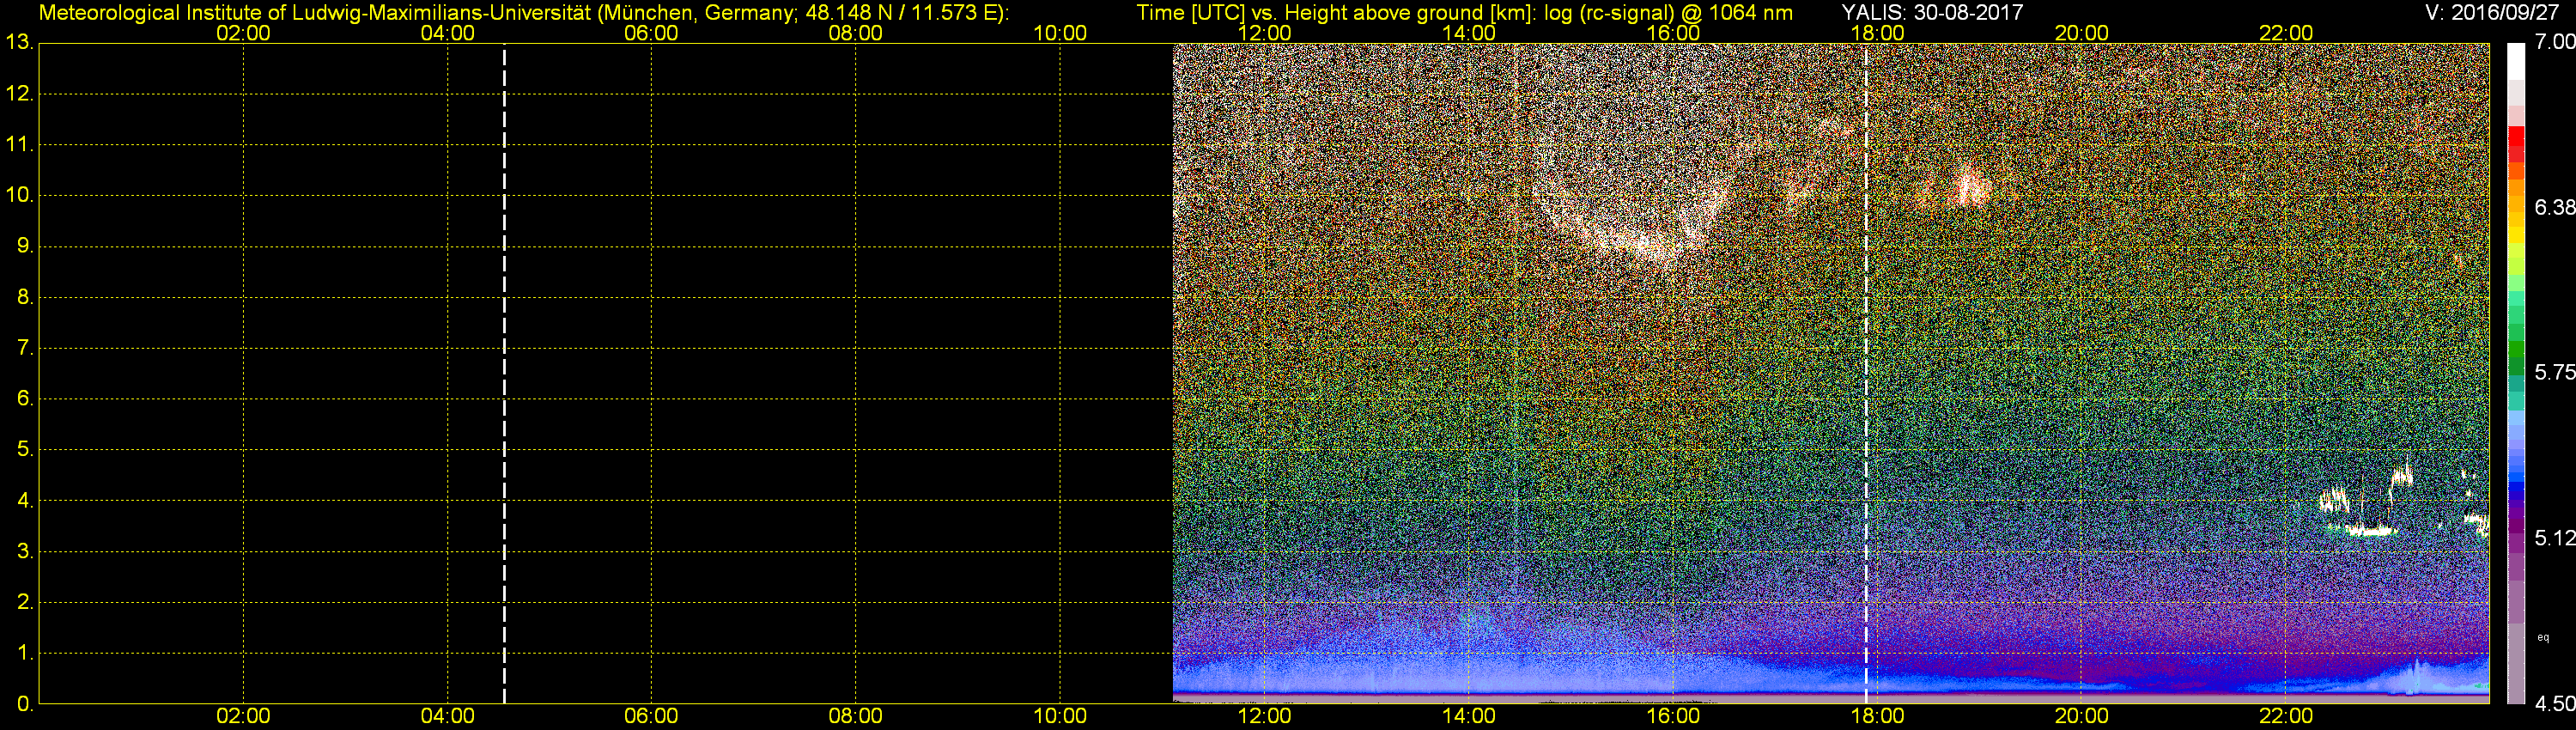Click the '18:00' label on the bottom time axis
The height and width of the screenshot is (730, 2576).
[x=1877, y=716]
